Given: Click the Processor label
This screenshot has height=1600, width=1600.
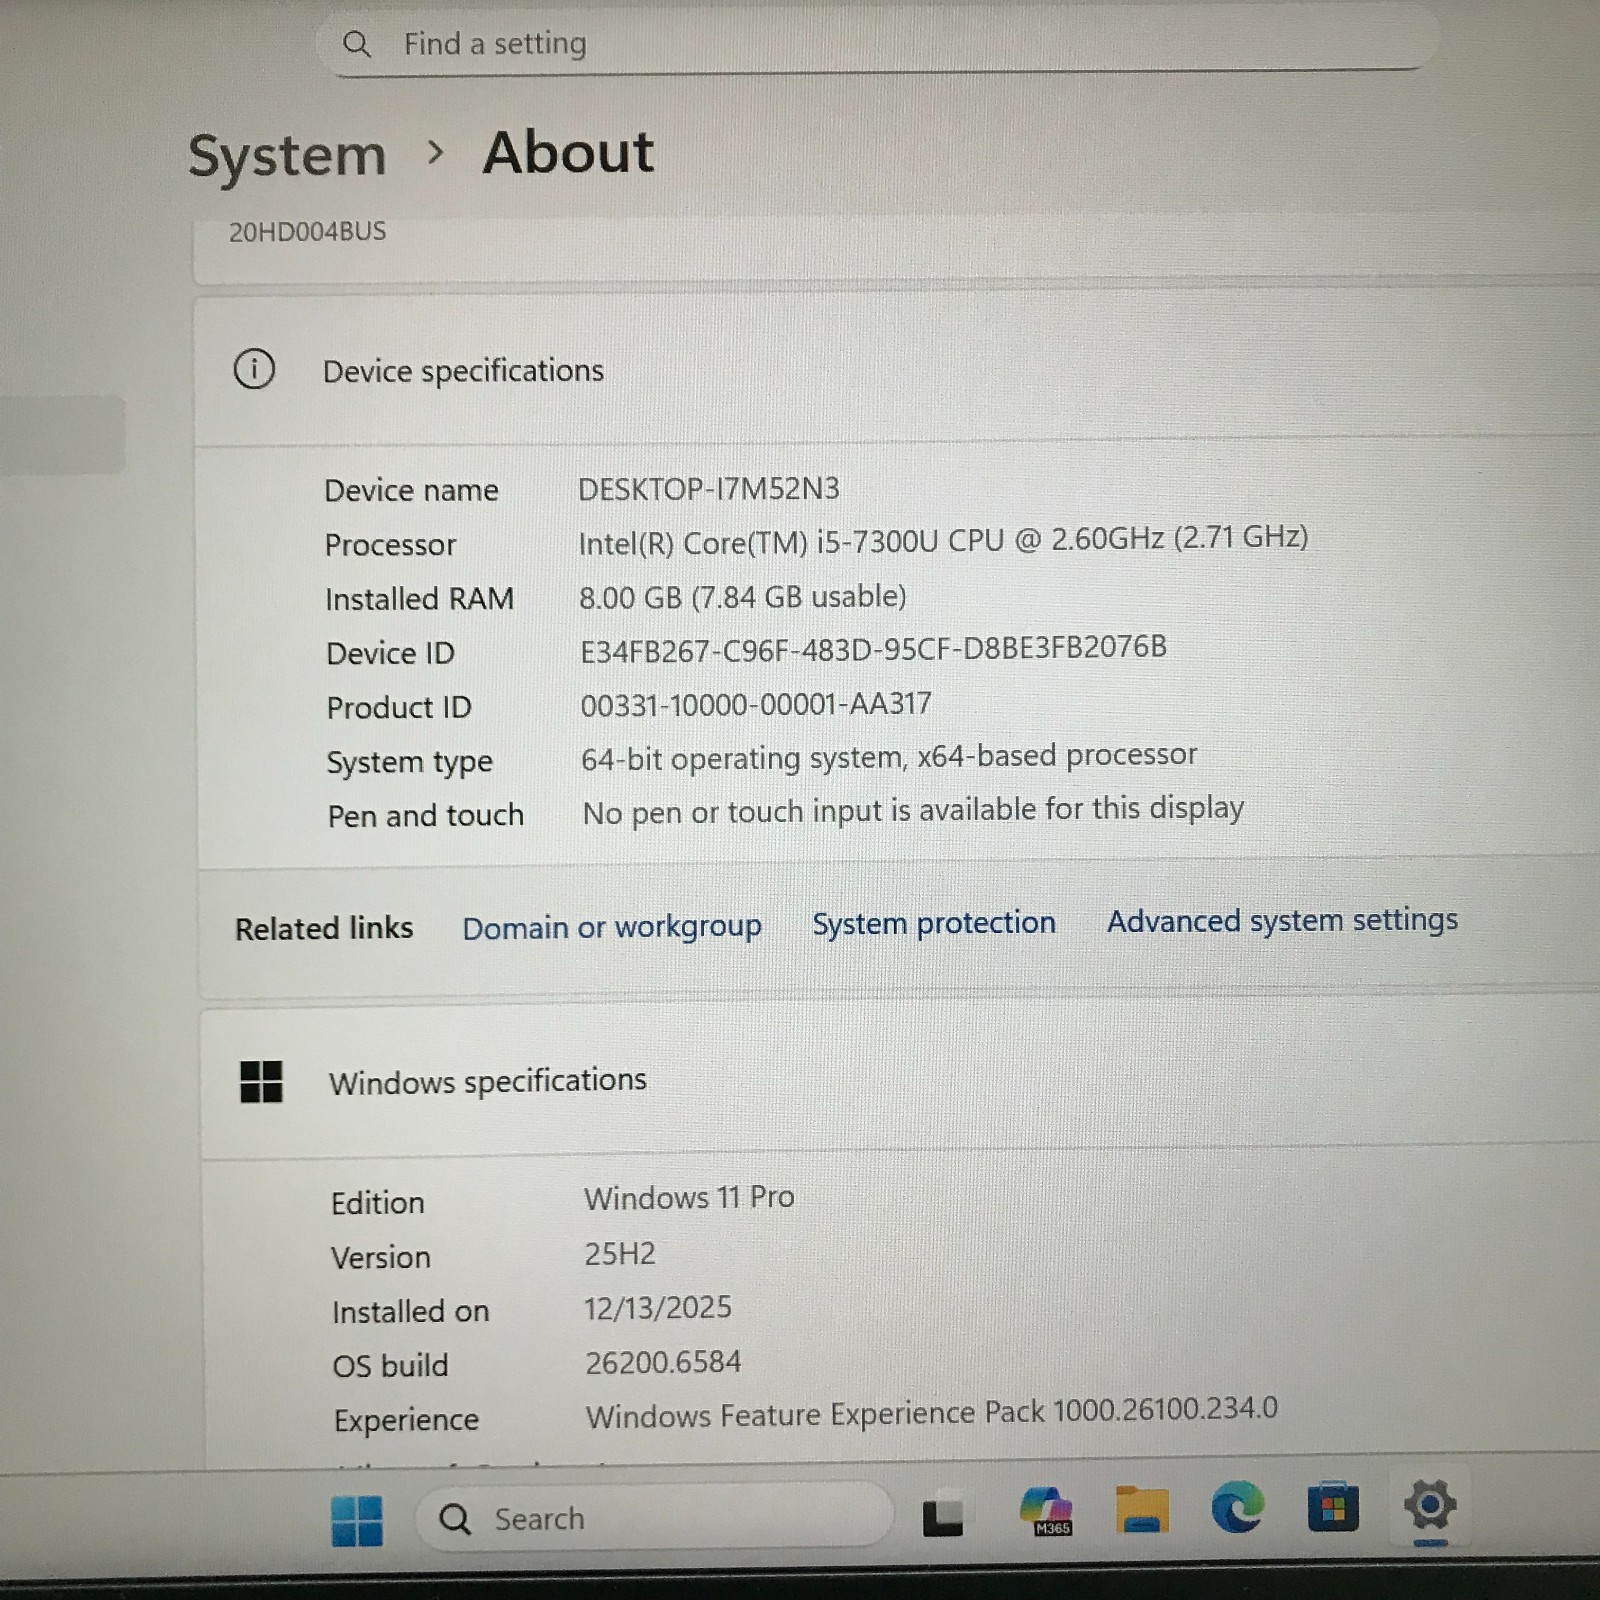Looking at the screenshot, I should coord(390,545).
